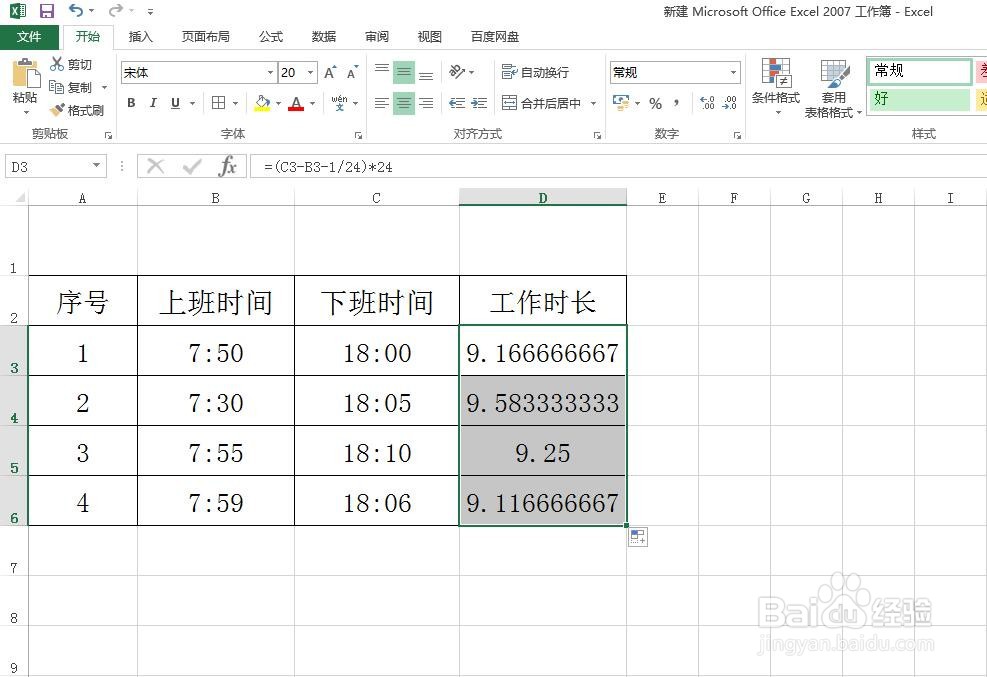Activate the Format Painter 格式刷
This screenshot has width=987, height=677.
click(77, 110)
